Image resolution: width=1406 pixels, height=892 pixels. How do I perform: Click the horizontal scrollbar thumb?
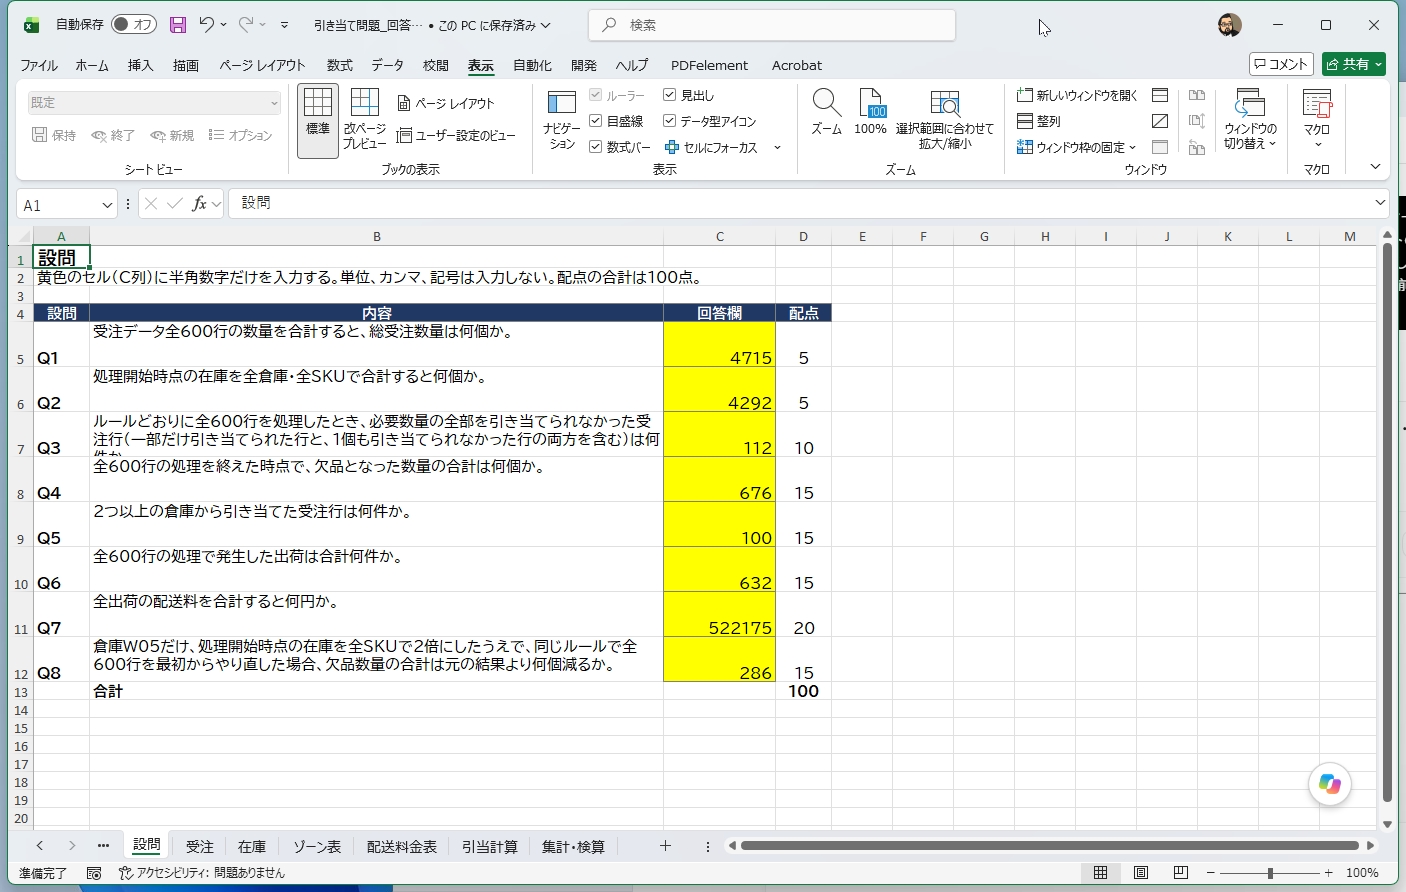pos(1049,846)
